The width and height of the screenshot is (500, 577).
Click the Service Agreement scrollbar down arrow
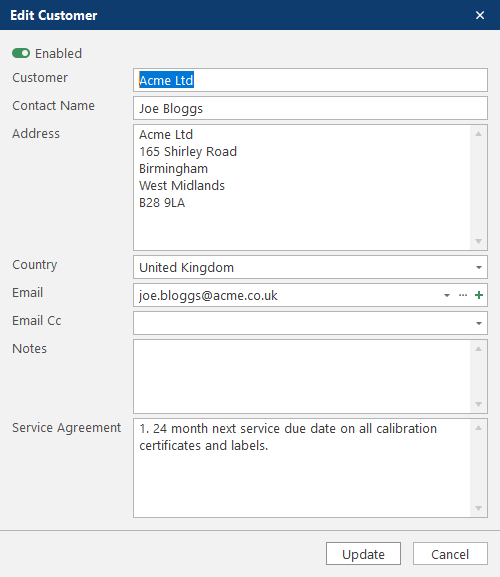478,509
